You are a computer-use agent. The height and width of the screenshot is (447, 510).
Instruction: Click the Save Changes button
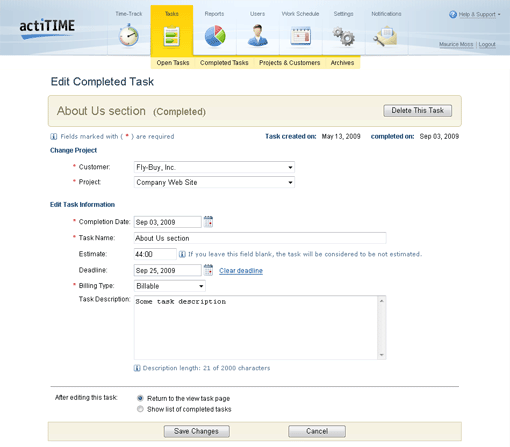tap(196, 431)
